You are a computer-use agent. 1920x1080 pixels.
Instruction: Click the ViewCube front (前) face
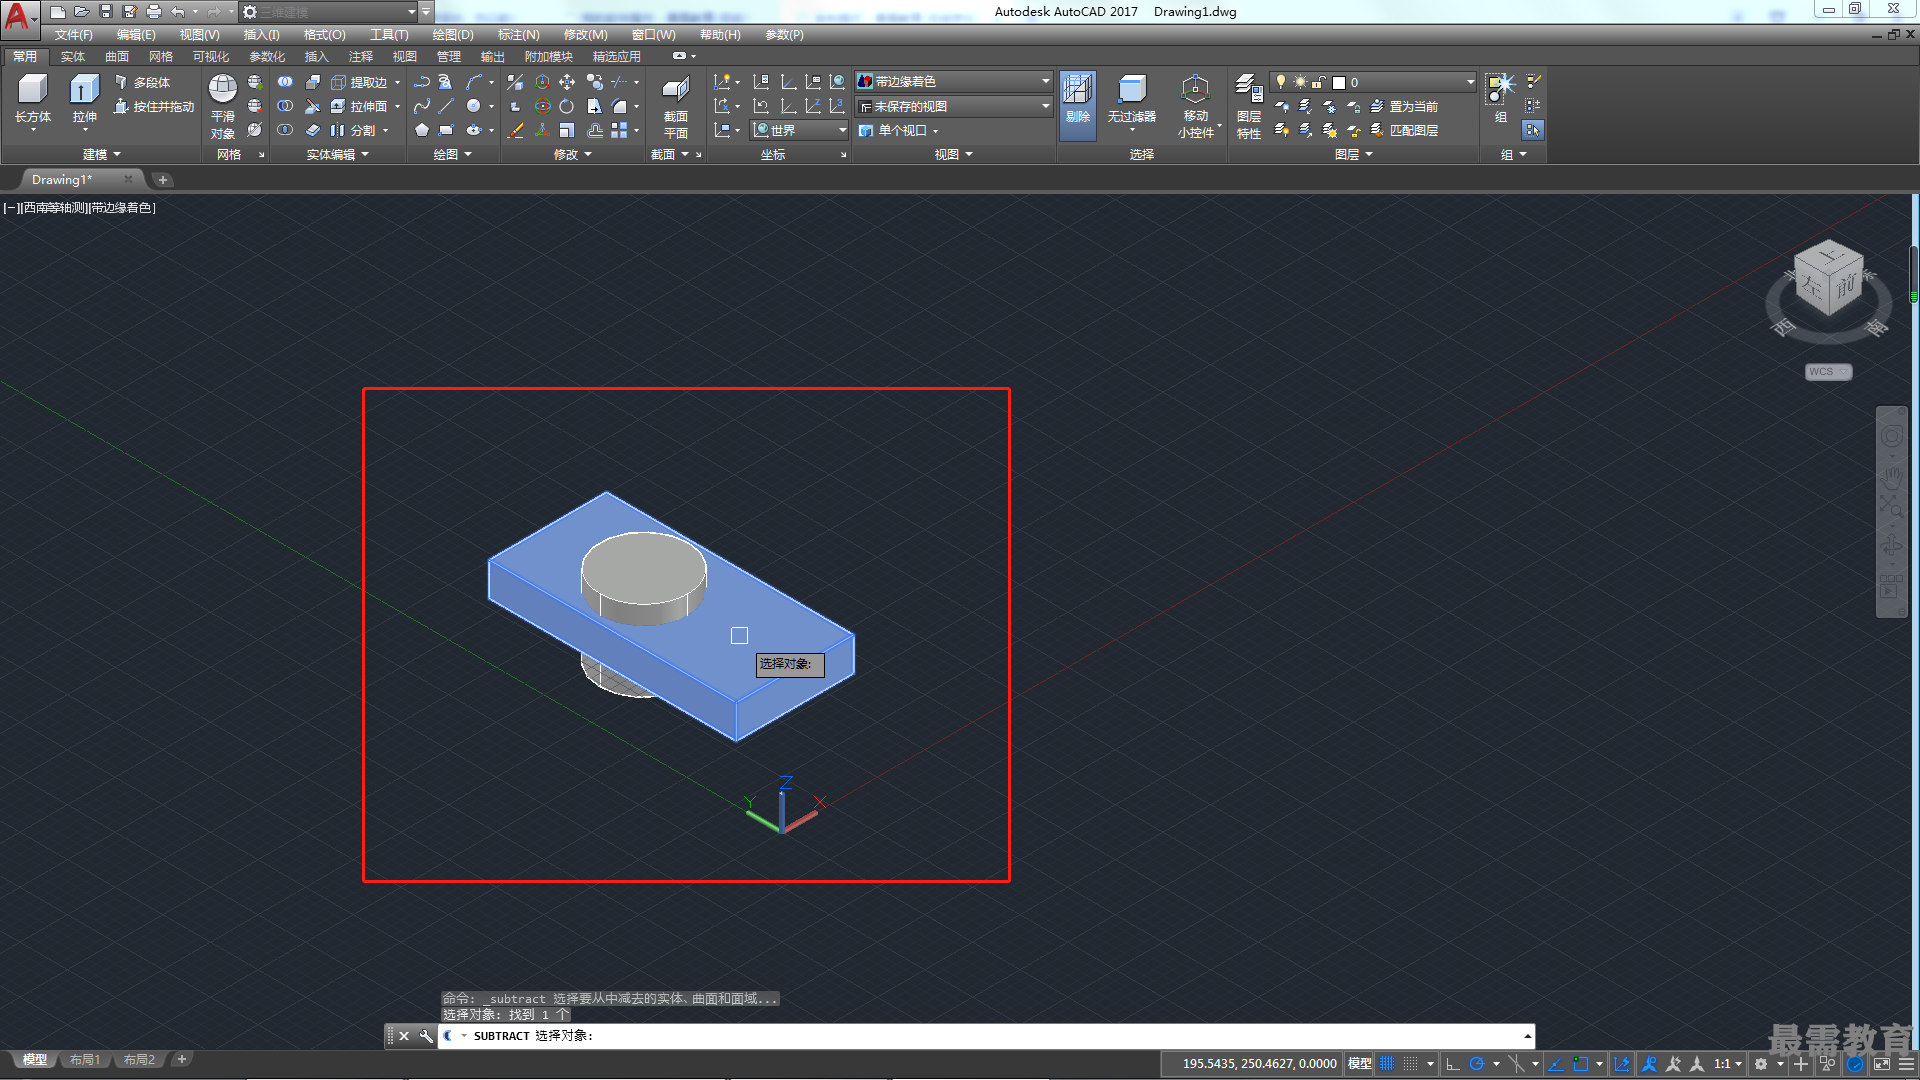1845,286
